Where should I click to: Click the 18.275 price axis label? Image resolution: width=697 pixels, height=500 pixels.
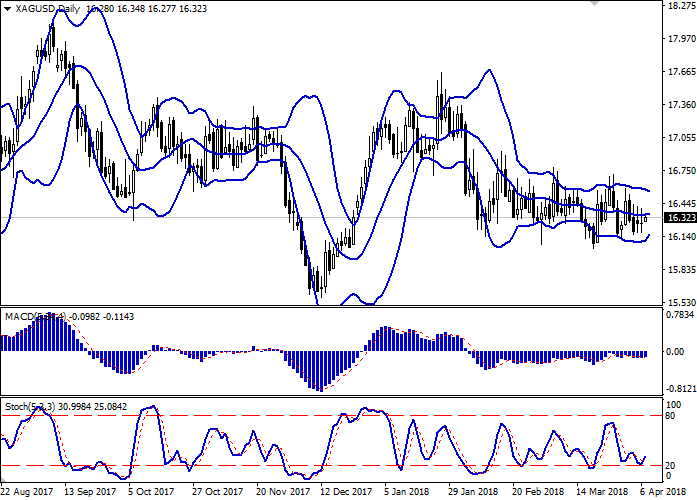click(x=680, y=7)
